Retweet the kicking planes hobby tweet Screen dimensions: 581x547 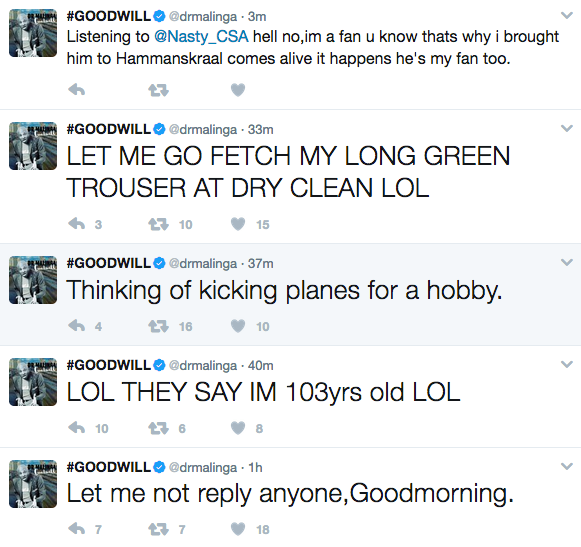[159, 326]
